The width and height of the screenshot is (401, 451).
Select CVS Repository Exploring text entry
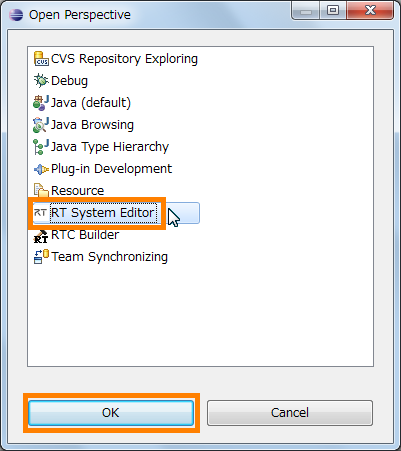click(x=124, y=59)
